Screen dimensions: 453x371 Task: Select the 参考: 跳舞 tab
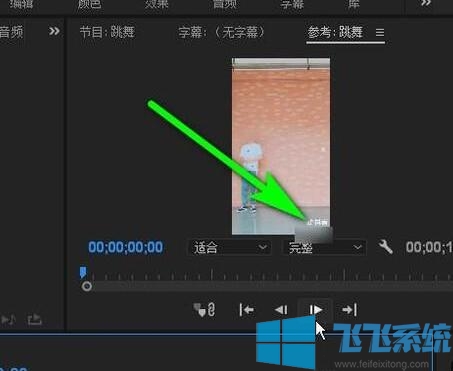335,32
